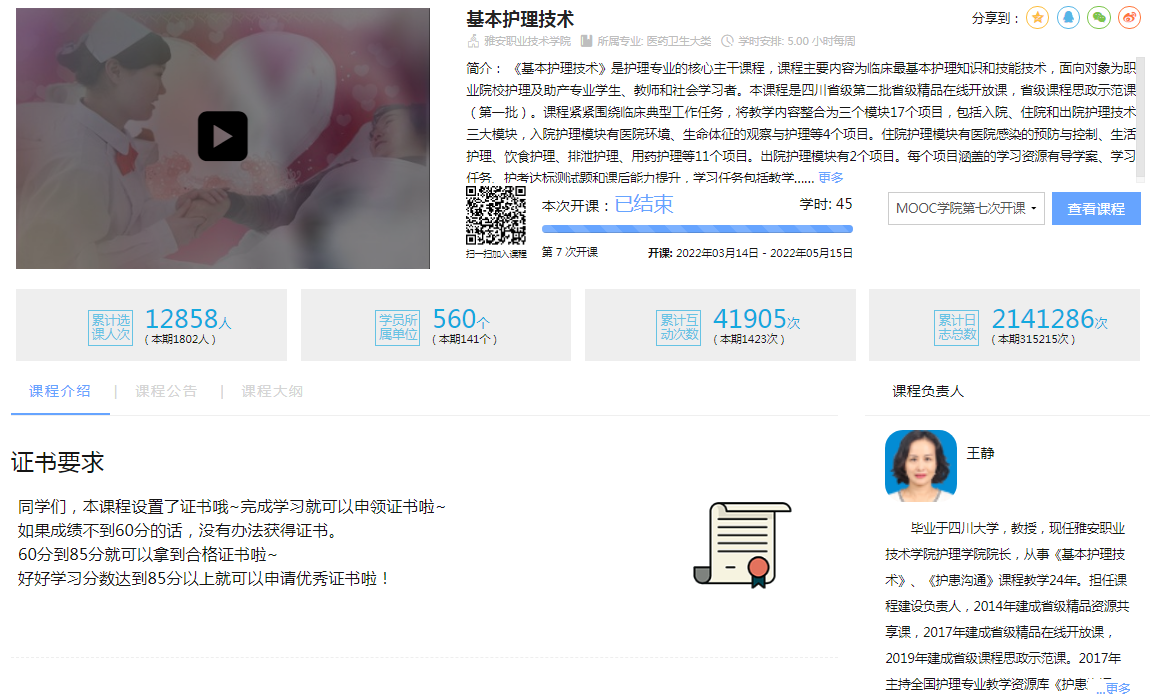Share course via WeChat icon
This screenshot has width=1157, height=694.
[1098, 18]
